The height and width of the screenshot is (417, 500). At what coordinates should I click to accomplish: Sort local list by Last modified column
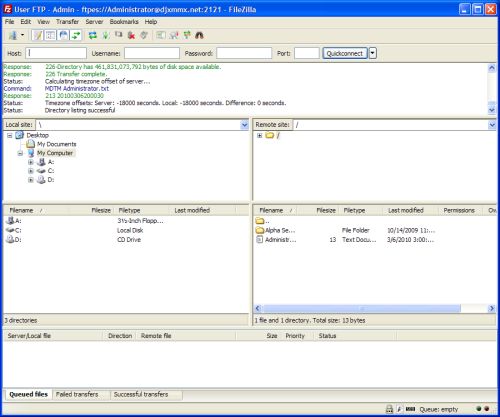(x=203, y=210)
